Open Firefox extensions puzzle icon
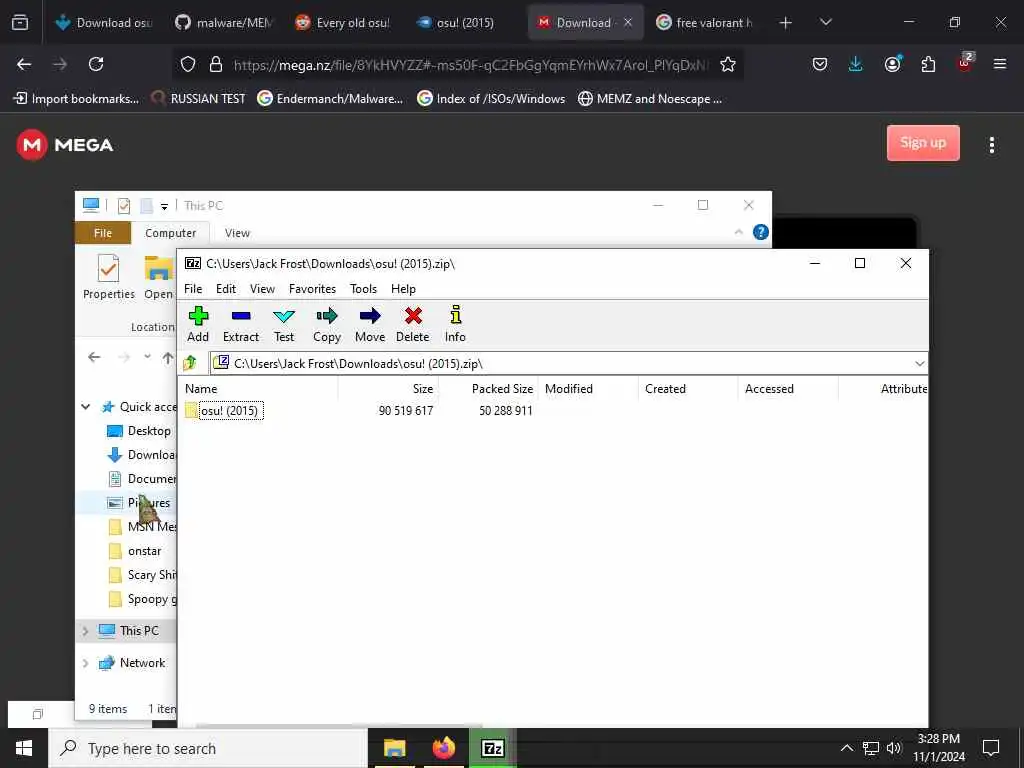The height and width of the screenshot is (768, 1024). 928,64
